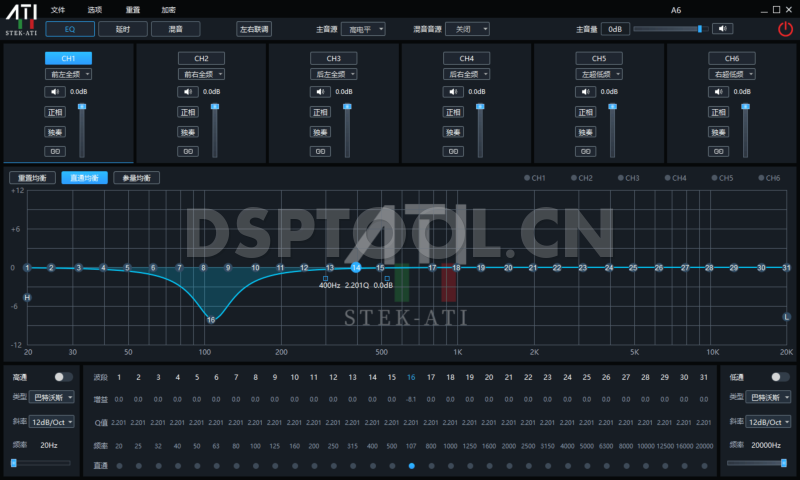Open the 加密 menu
800x480 pixels.
[x=168, y=10]
